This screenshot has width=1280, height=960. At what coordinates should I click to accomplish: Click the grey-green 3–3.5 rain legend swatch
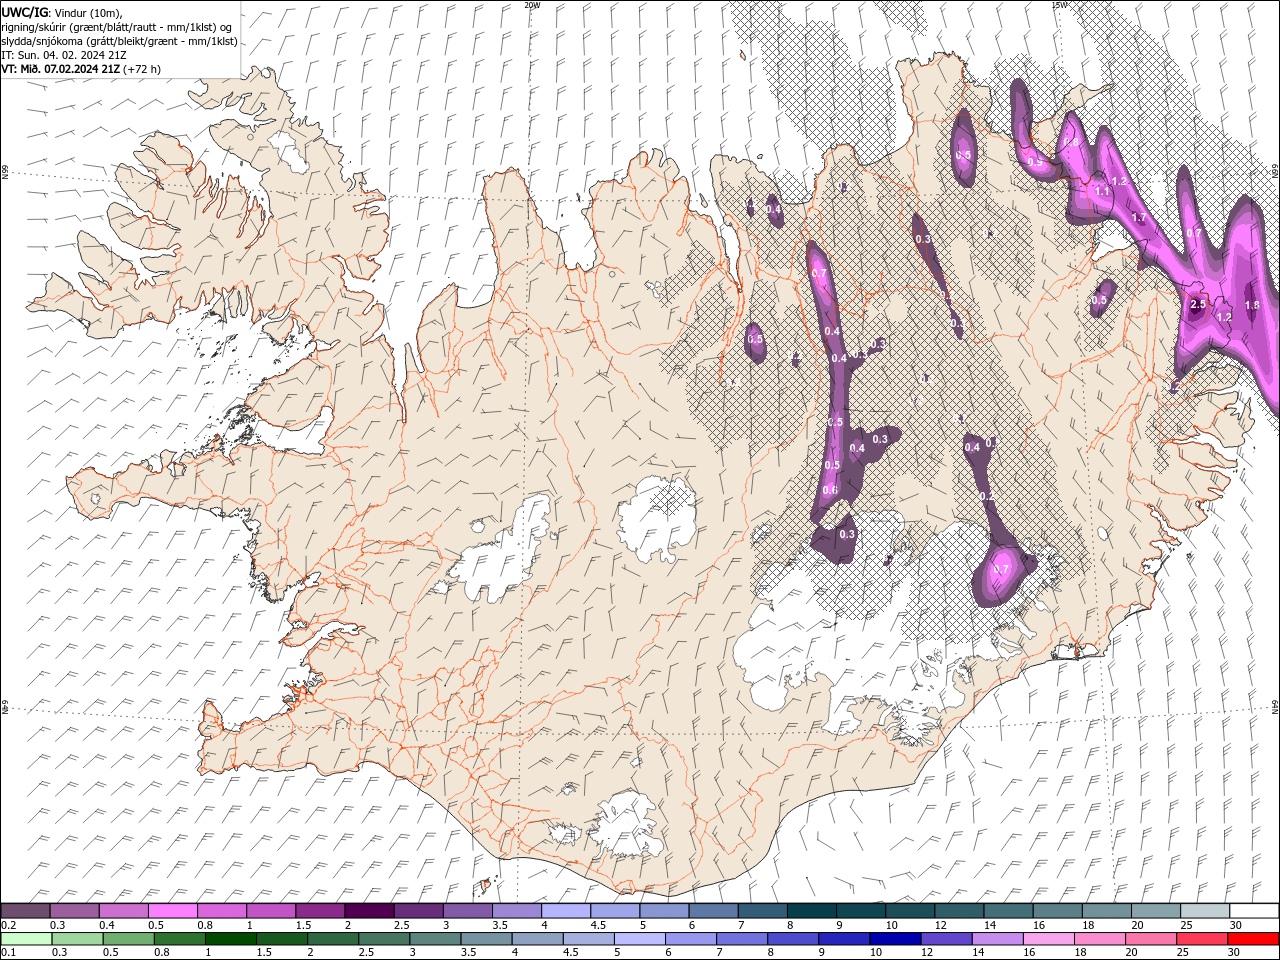coord(435,939)
